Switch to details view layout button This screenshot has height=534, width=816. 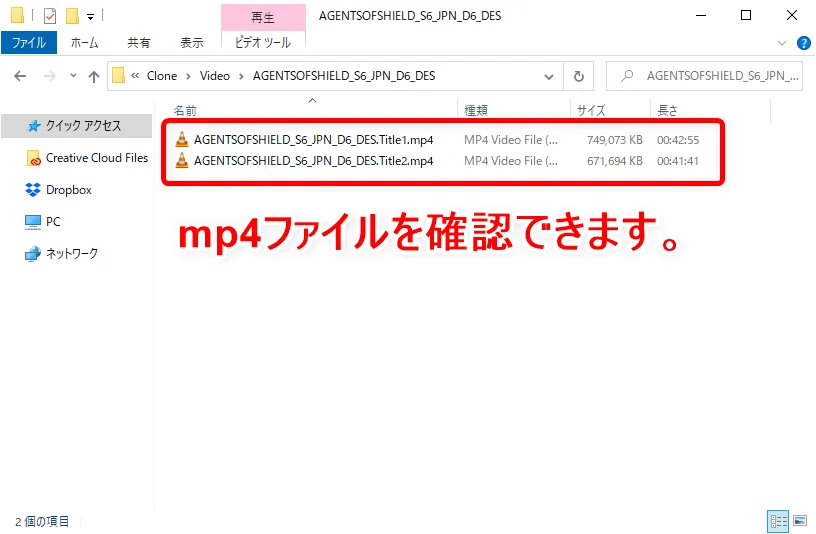(x=778, y=521)
